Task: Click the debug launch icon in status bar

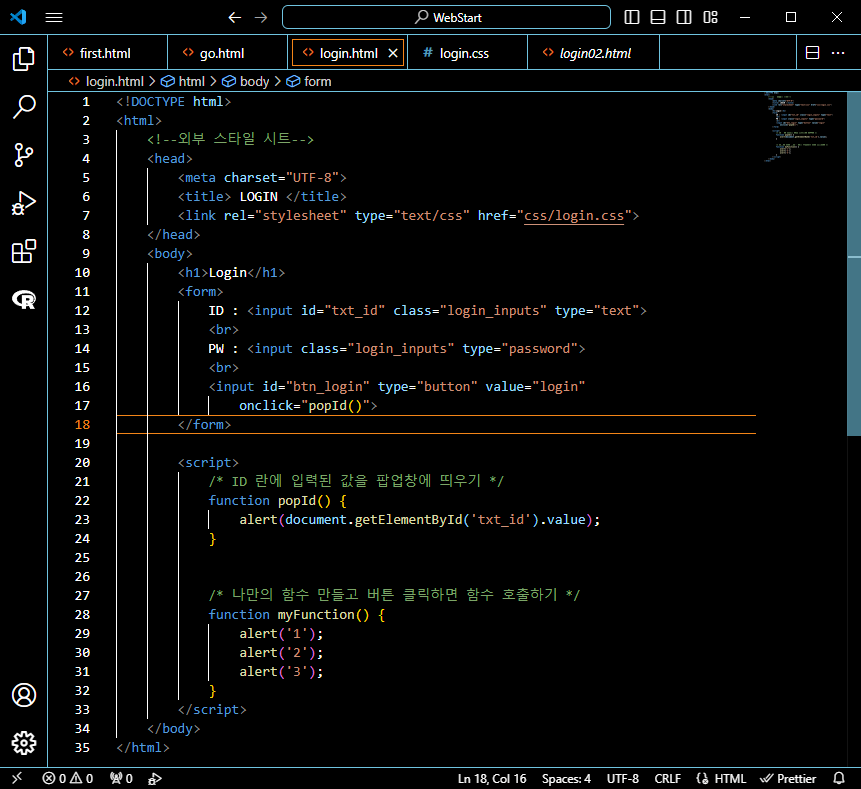Action: point(155,778)
